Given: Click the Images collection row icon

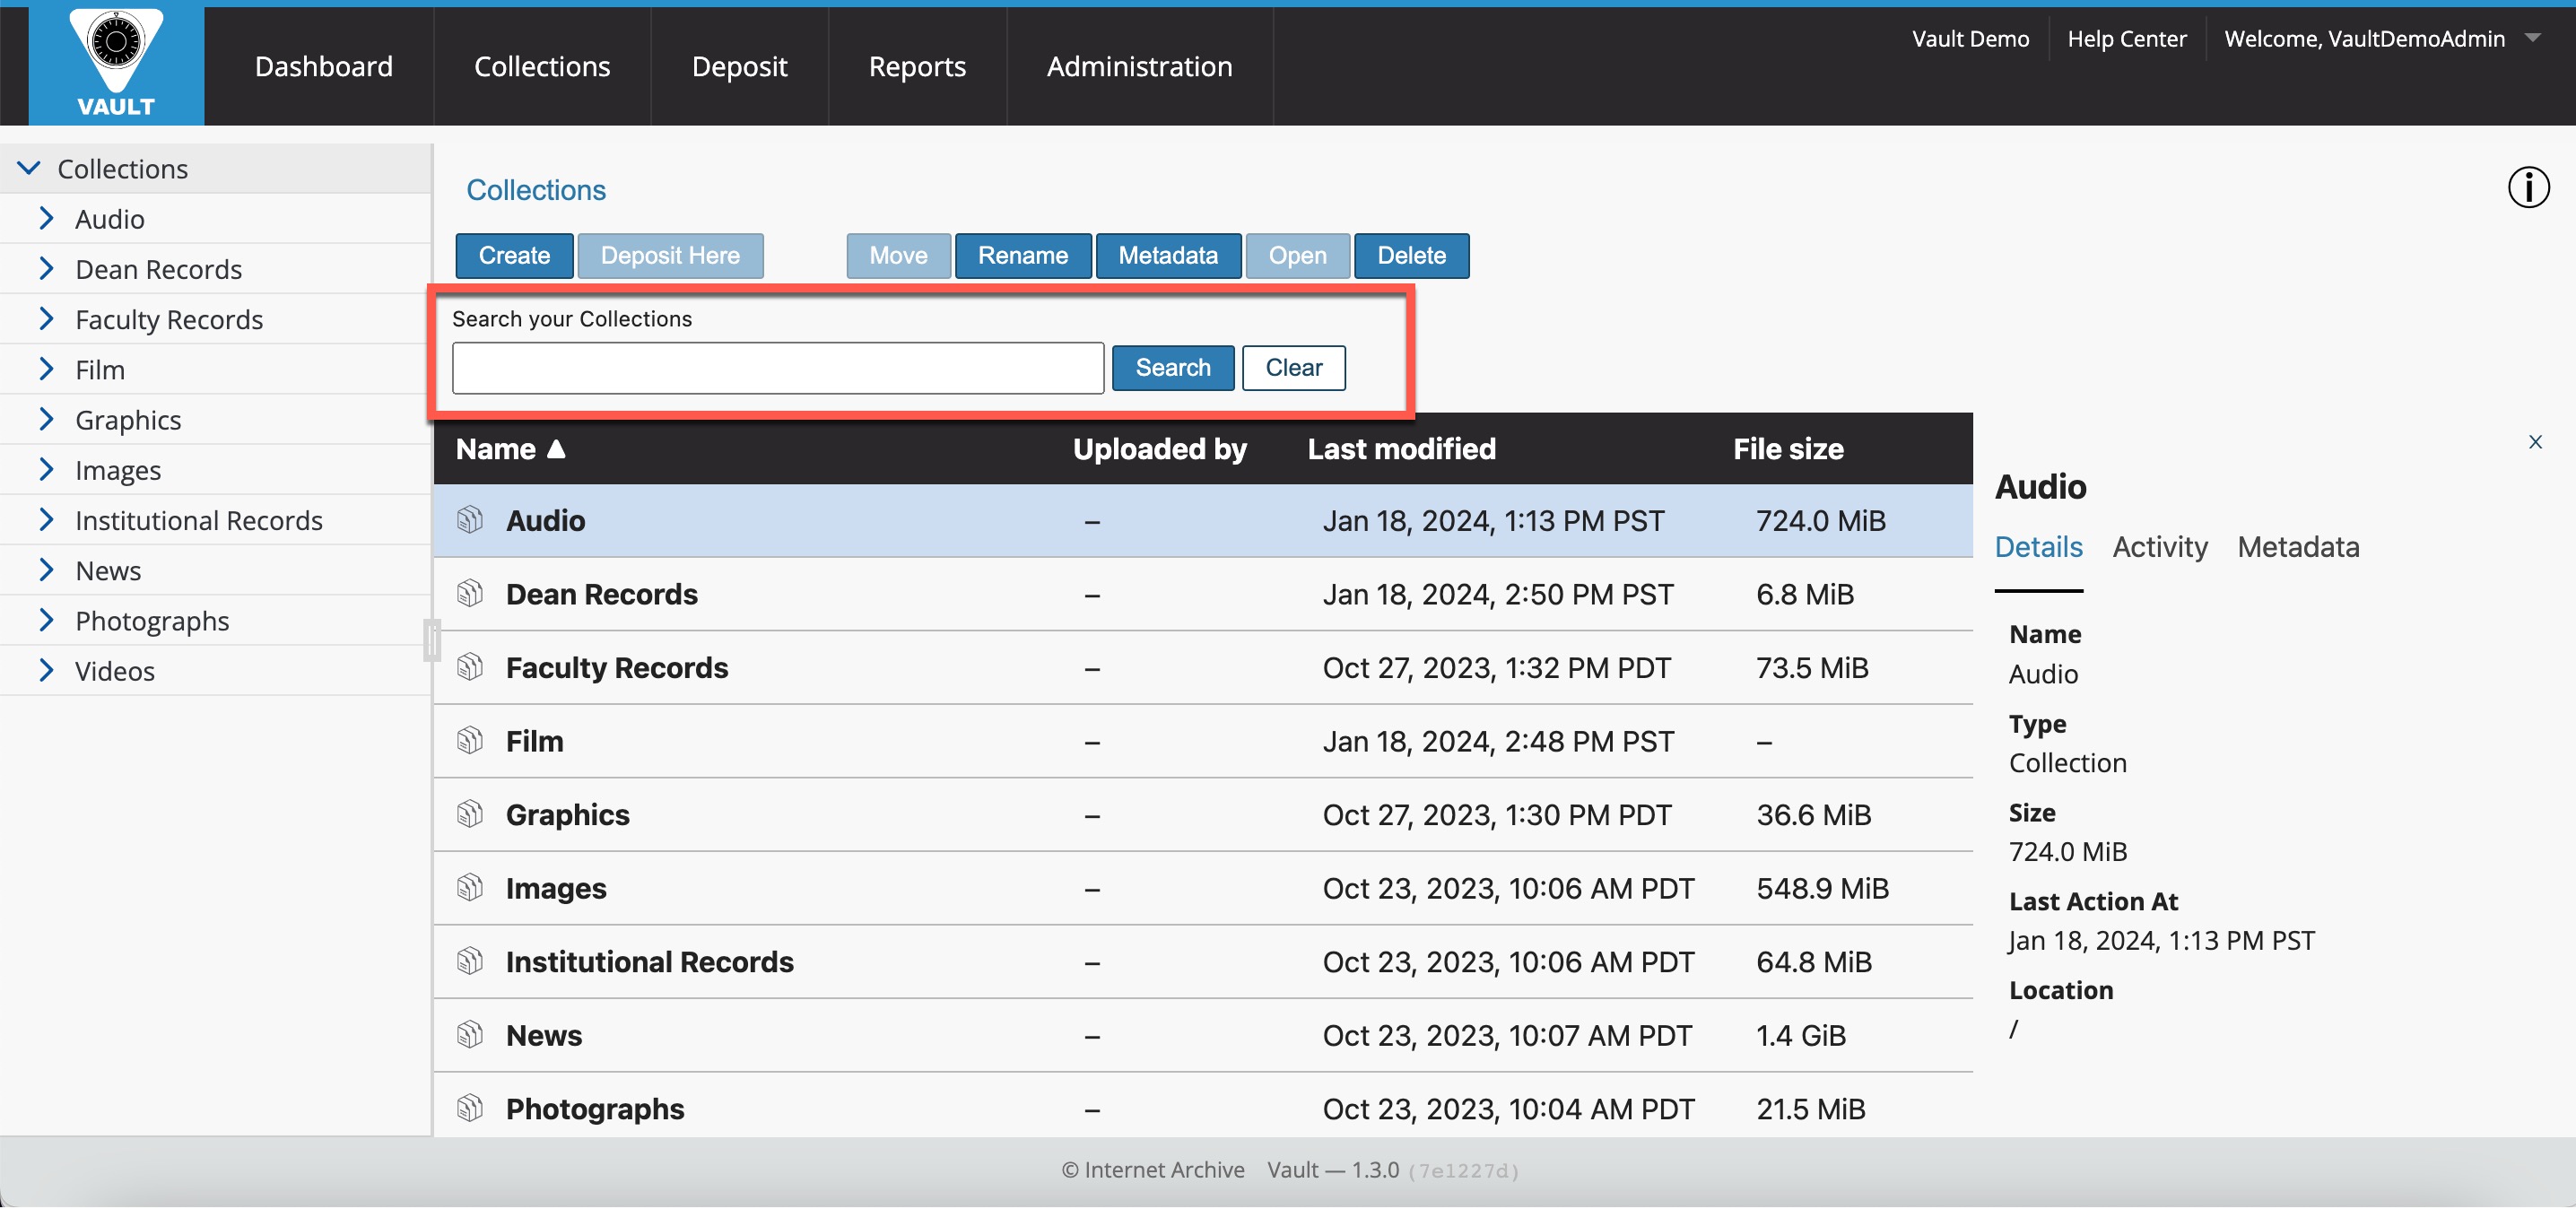Looking at the screenshot, I should coord(470,888).
